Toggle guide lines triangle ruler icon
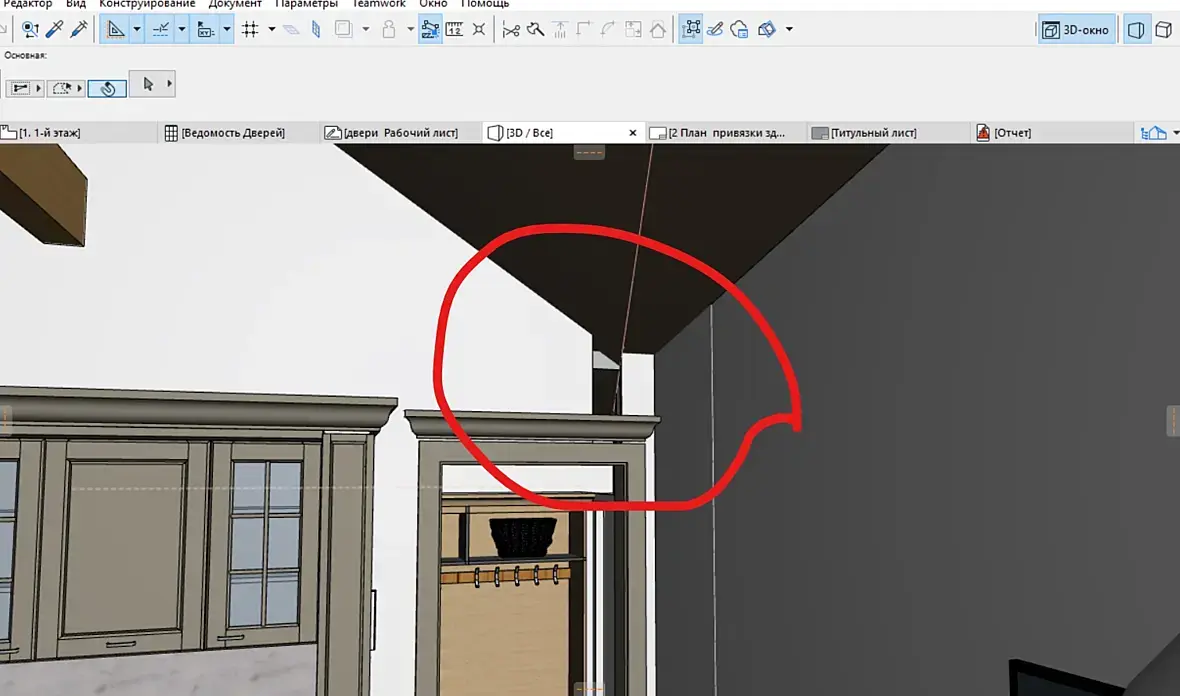This screenshot has height=696, width=1180. click(115, 29)
